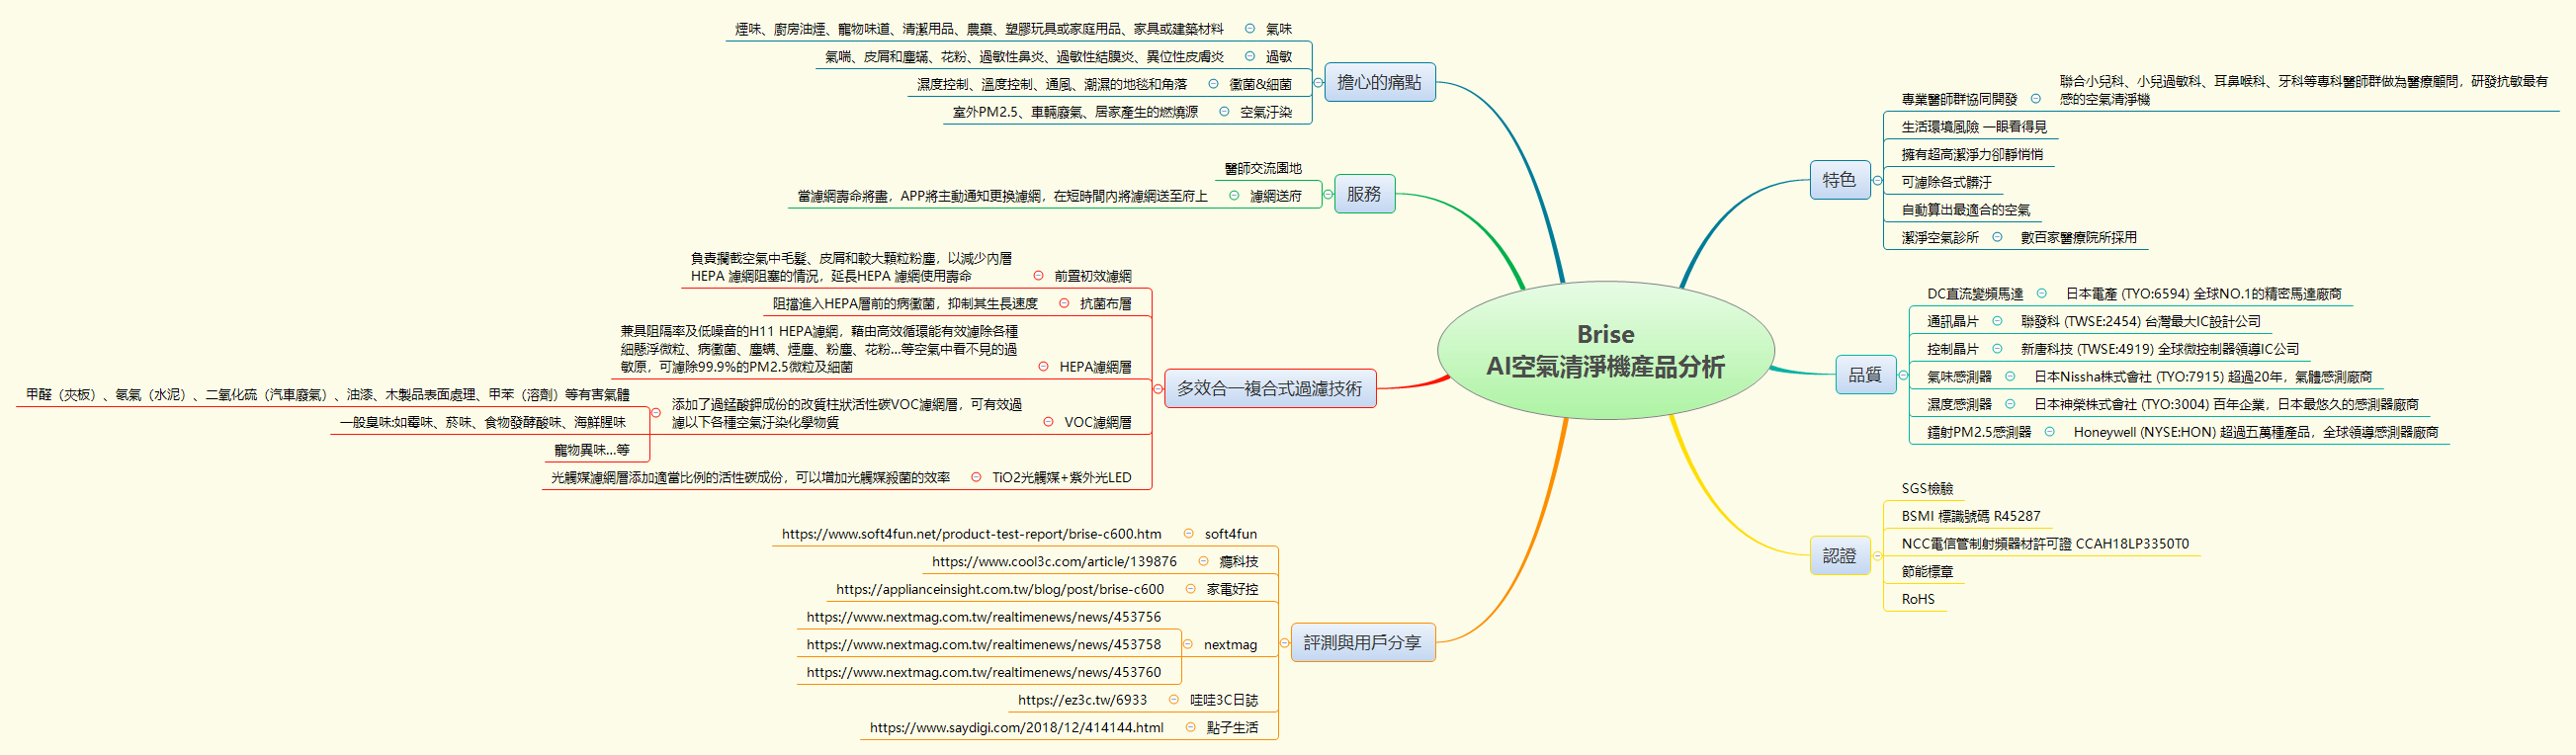
Task: Select the 多效合一複合式過濾技術 main topic
Action: point(1270,388)
